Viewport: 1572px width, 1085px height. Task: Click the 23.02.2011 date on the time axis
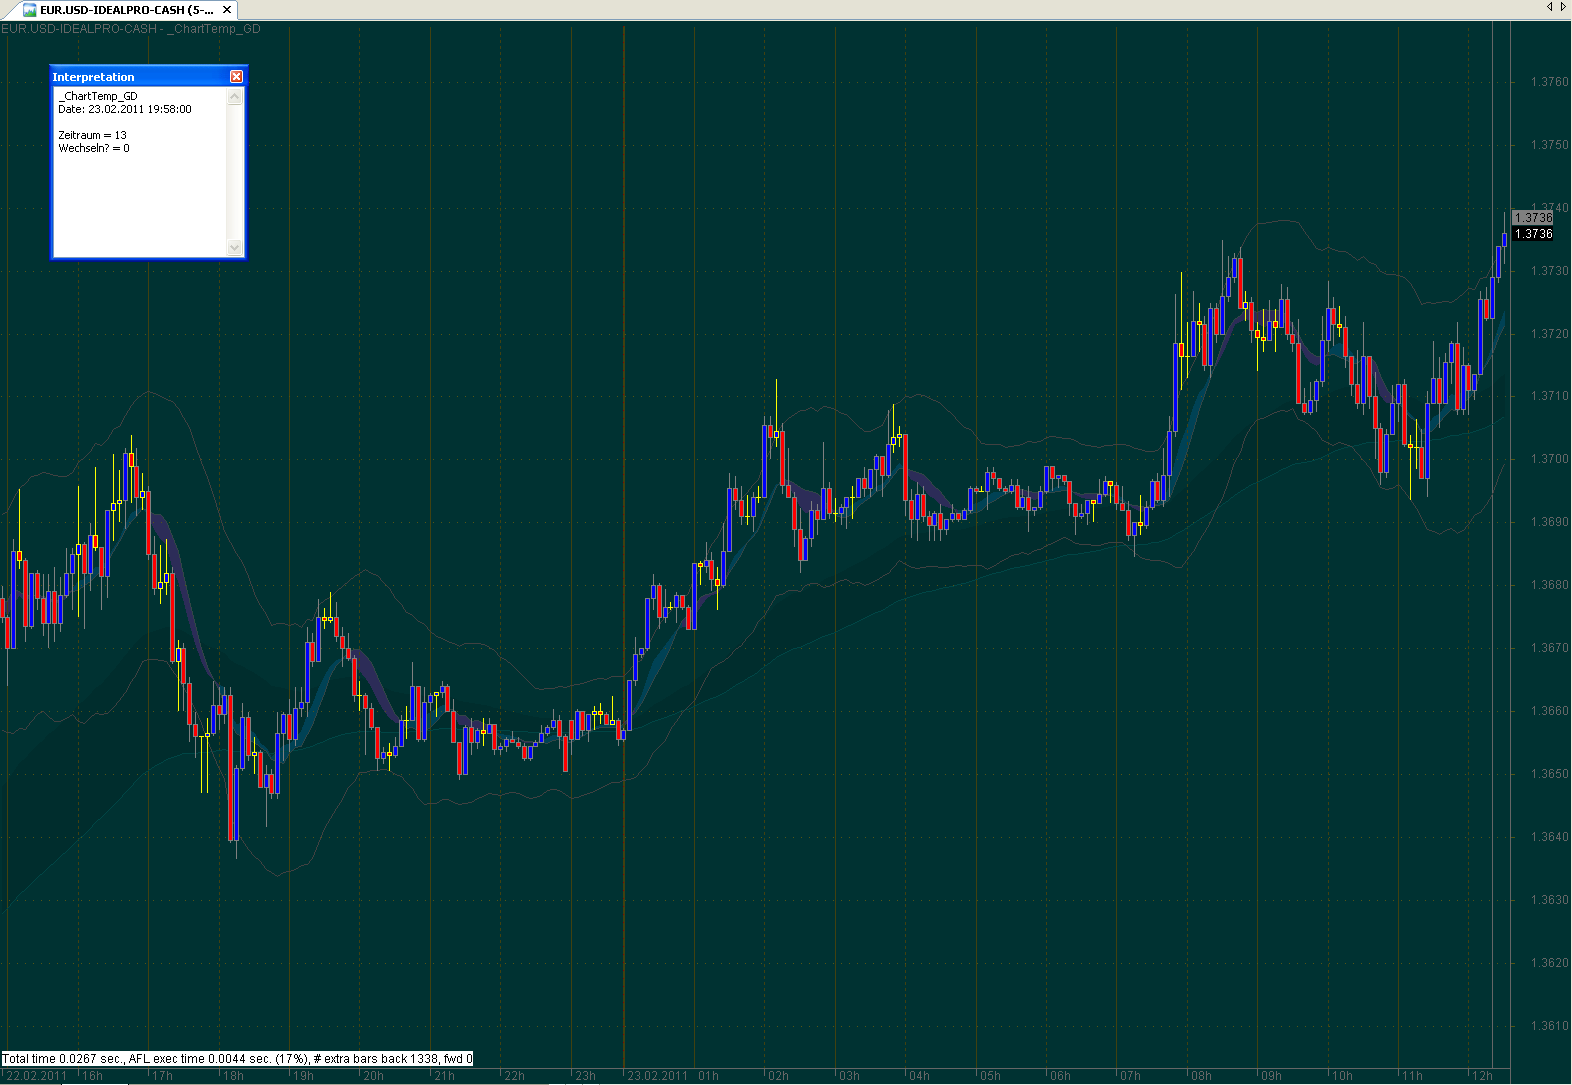(658, 1076)
